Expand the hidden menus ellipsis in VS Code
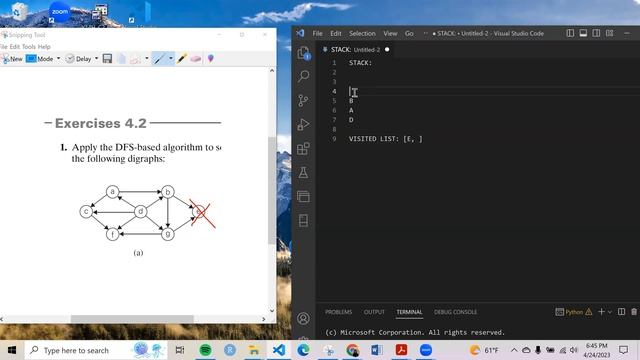This screenshot has height=360, width=640. (x=425, y=33)
